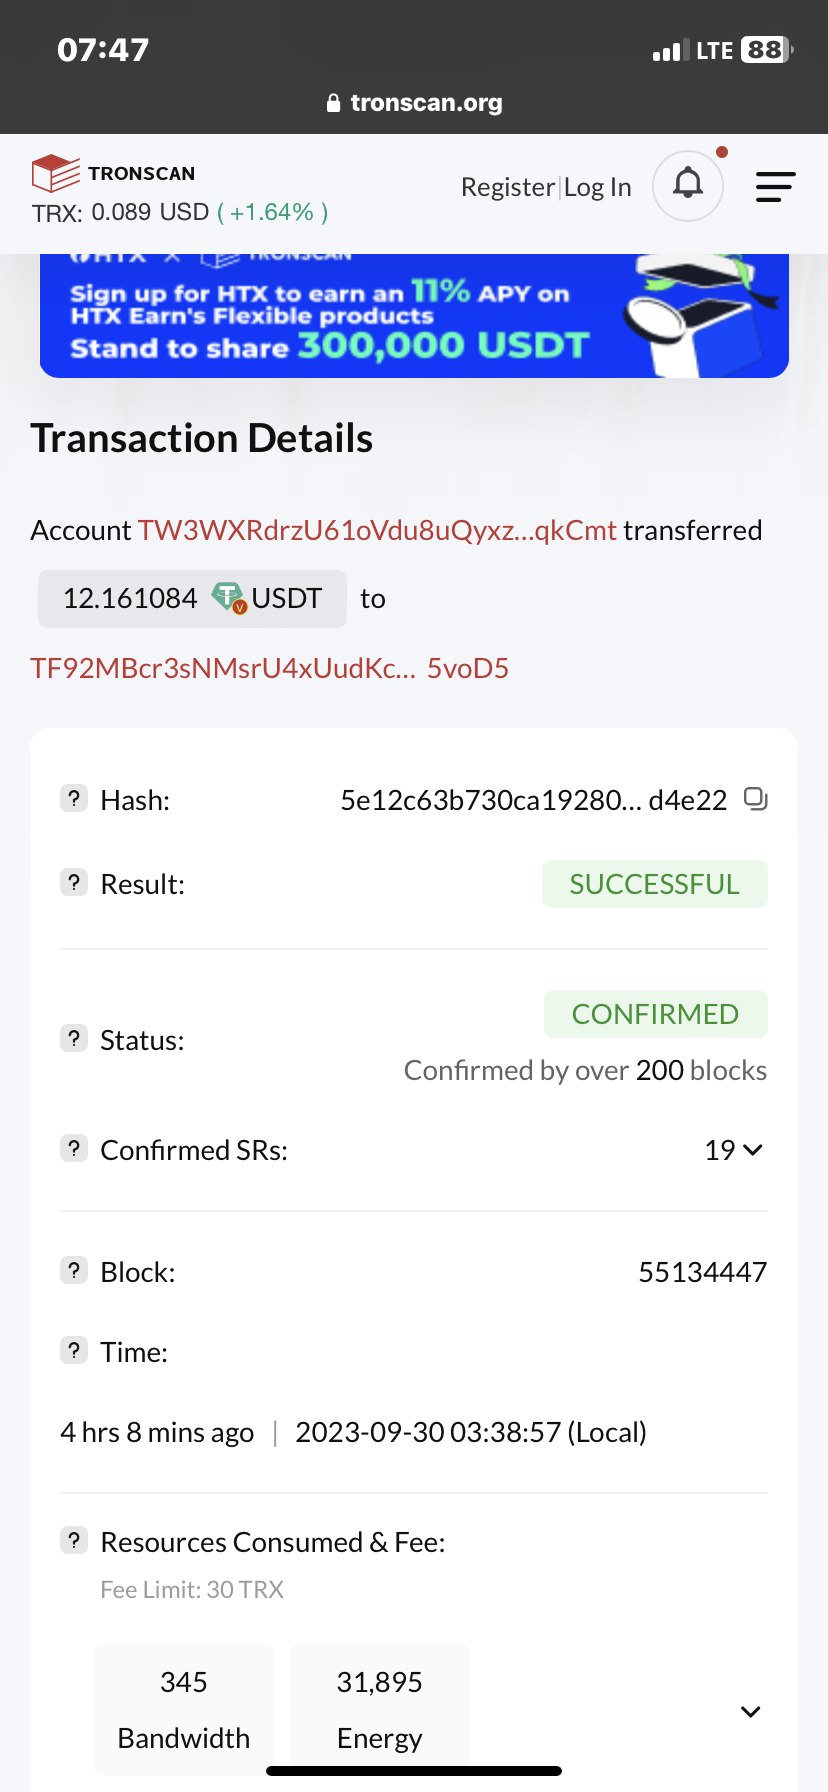Viewport: 828px width, 1792px height.
Task: Click the question mark next to Status
Action: (x=74, y=1038)
